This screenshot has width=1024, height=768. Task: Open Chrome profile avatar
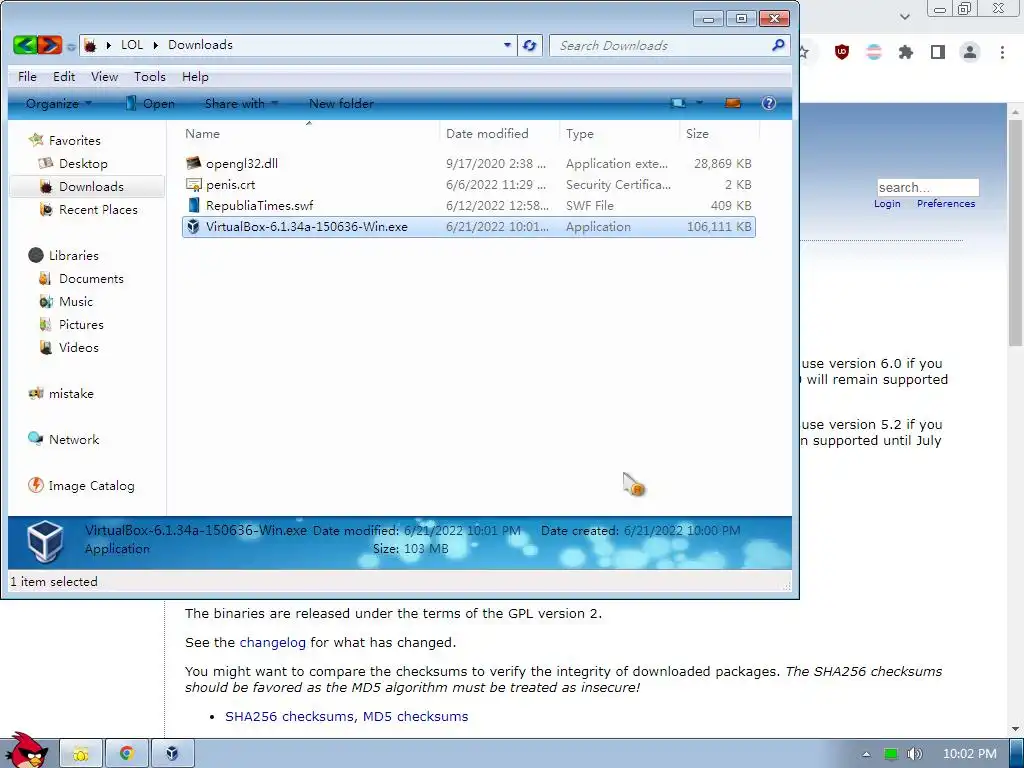970,52
